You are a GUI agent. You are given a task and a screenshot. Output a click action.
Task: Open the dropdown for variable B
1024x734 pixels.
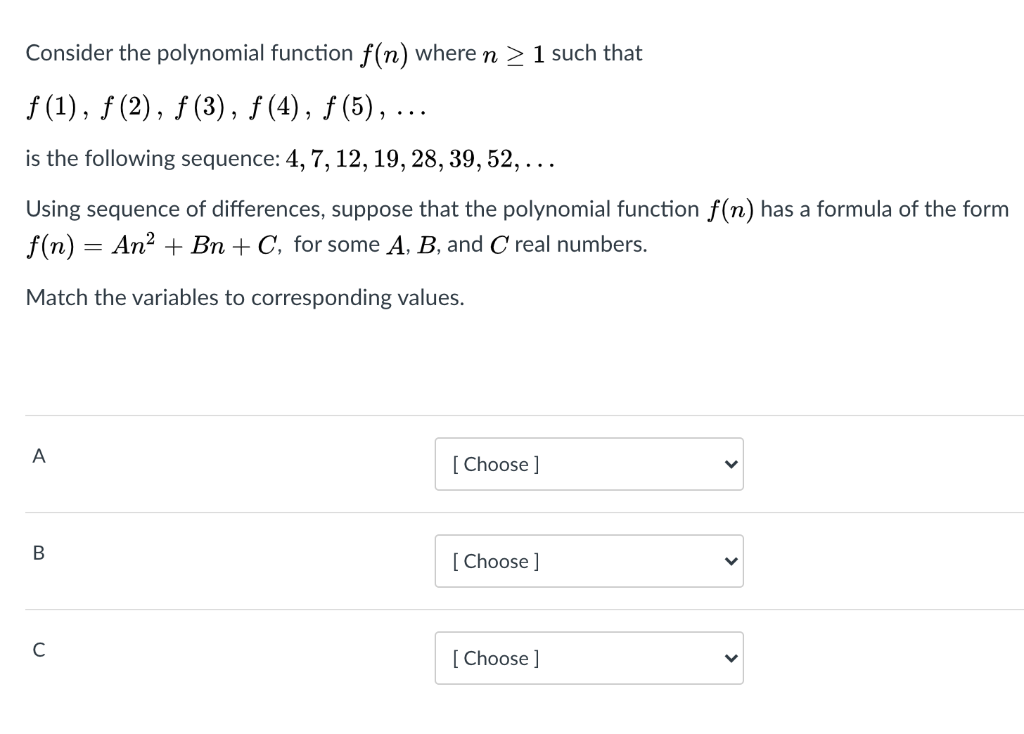(589, 561)
